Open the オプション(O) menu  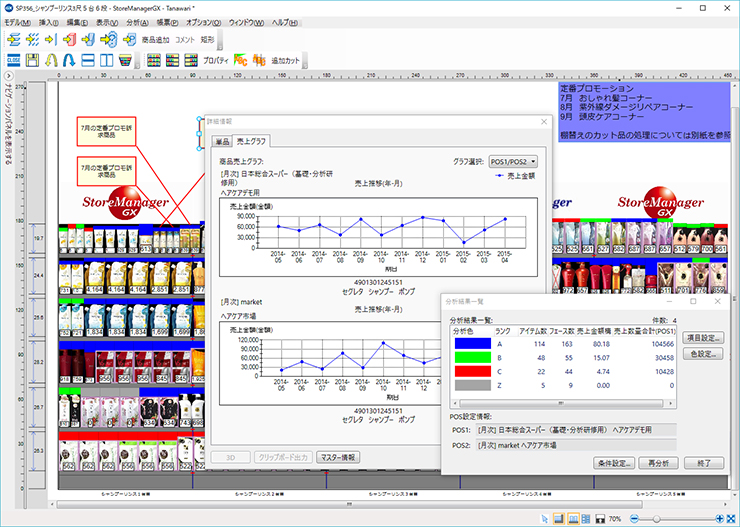(x=204, y=22)
